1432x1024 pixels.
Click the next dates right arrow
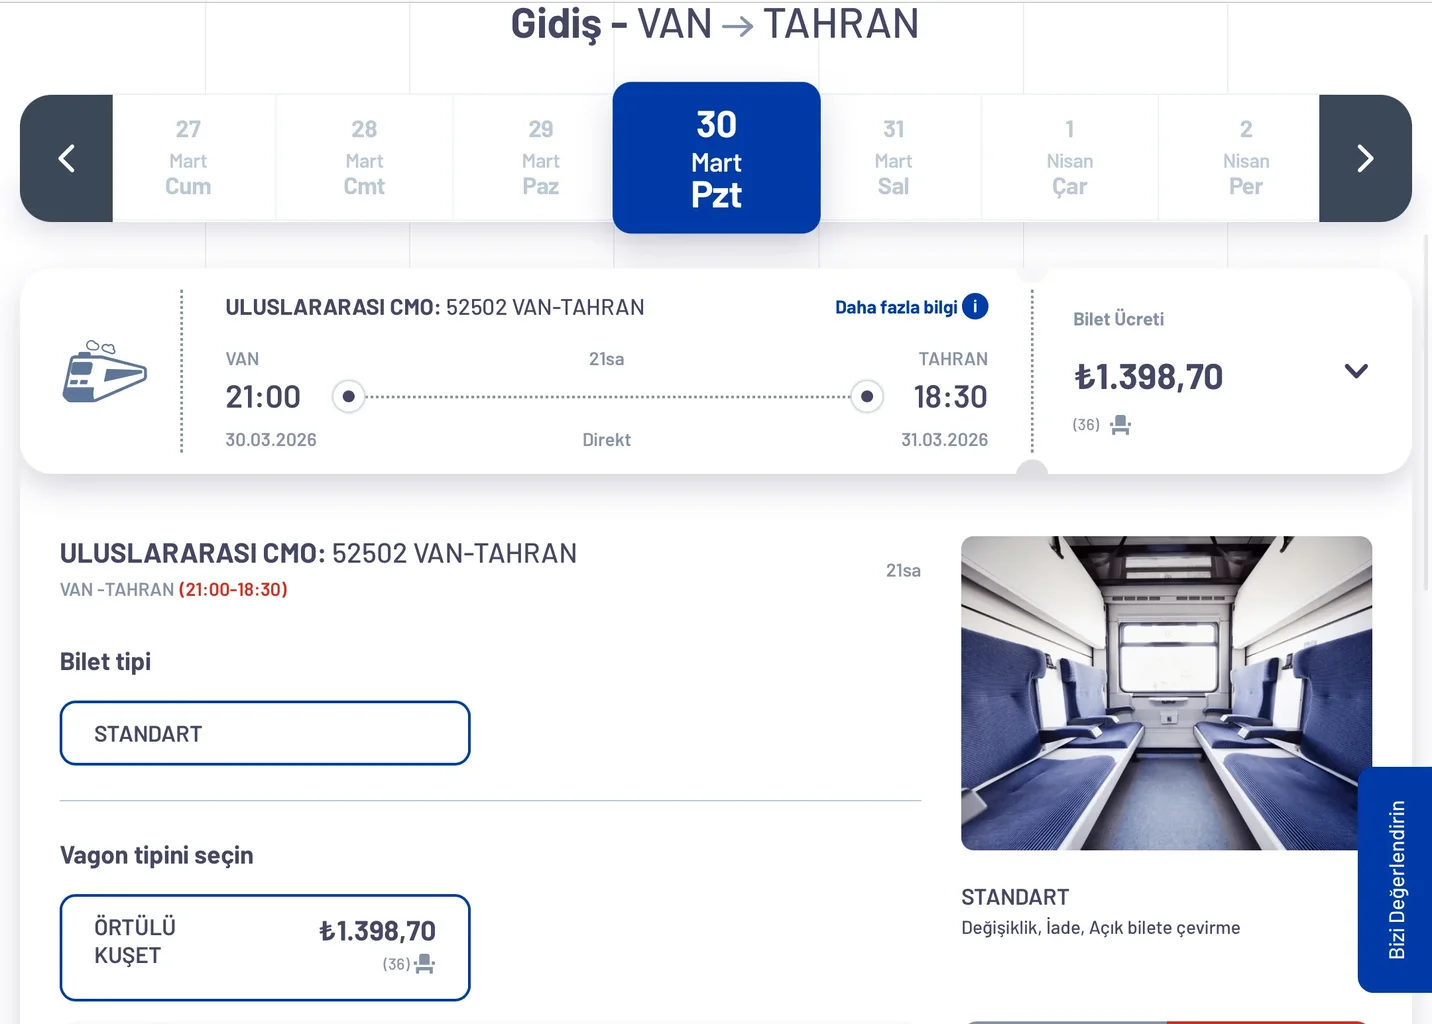(1365, 158)
